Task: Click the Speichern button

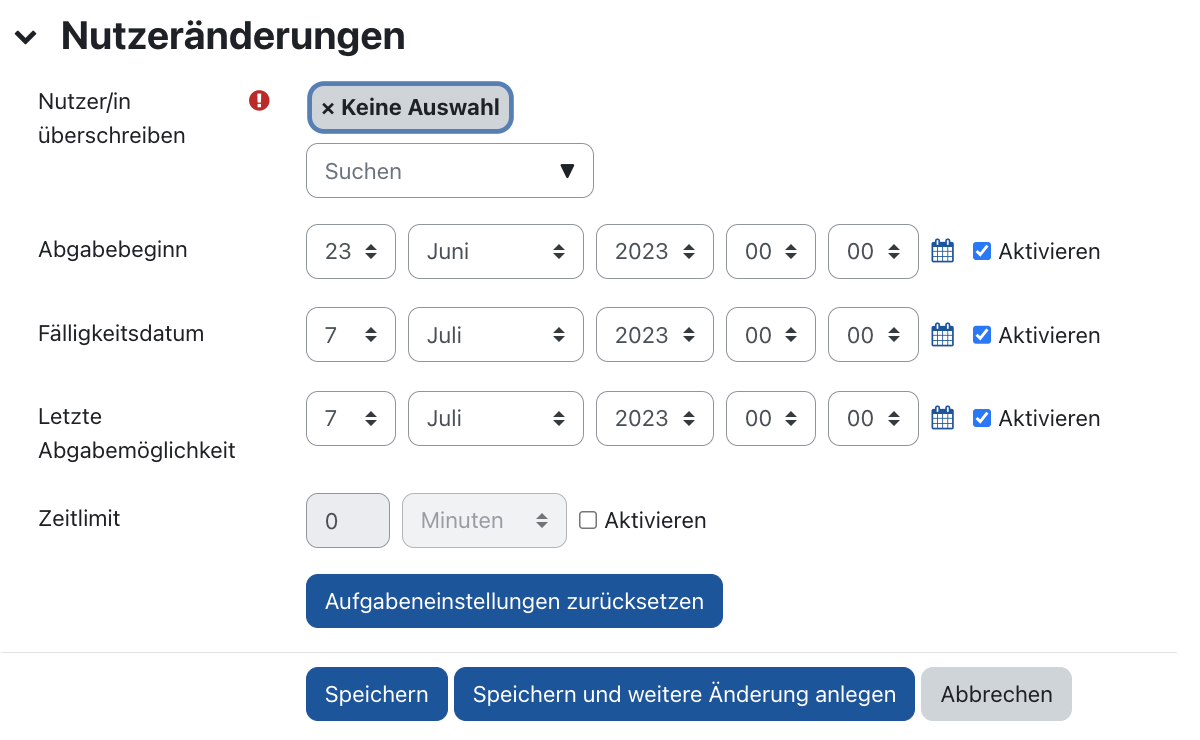Action: 376,693
